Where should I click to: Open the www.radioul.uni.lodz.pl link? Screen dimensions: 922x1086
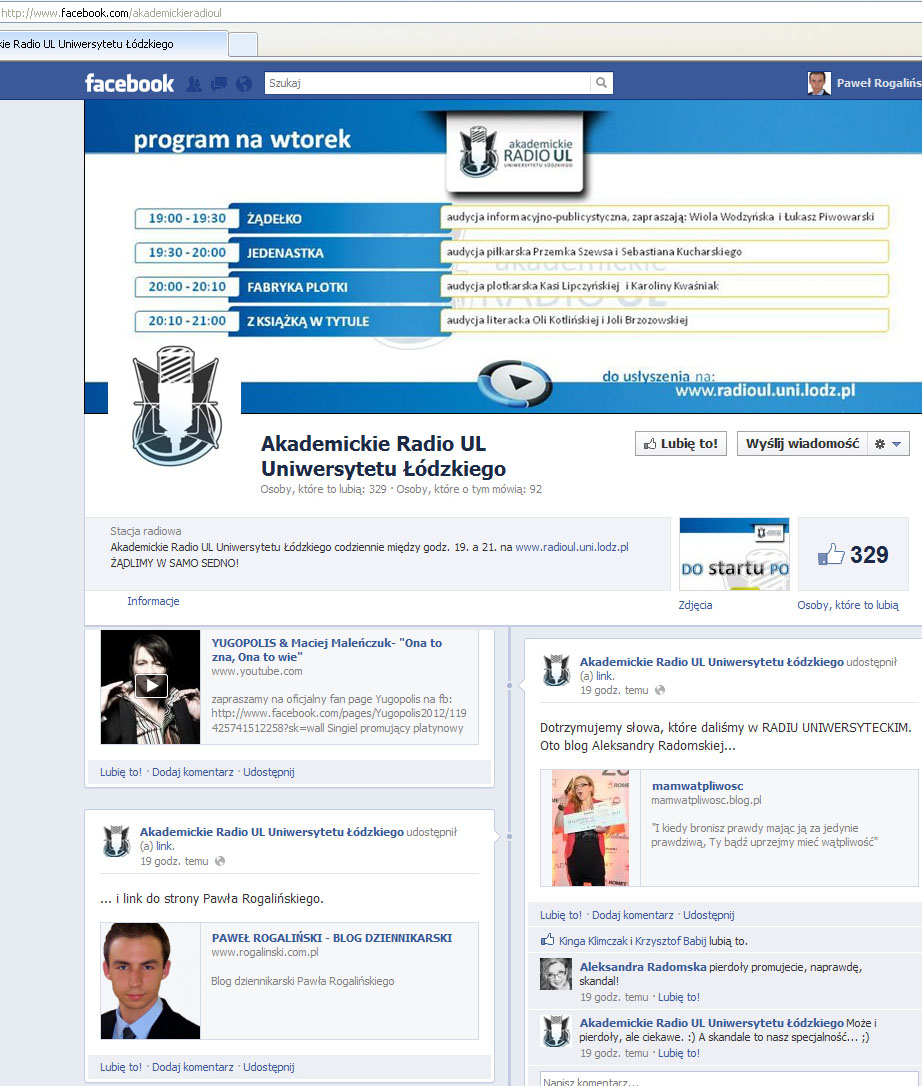[572, 547]
